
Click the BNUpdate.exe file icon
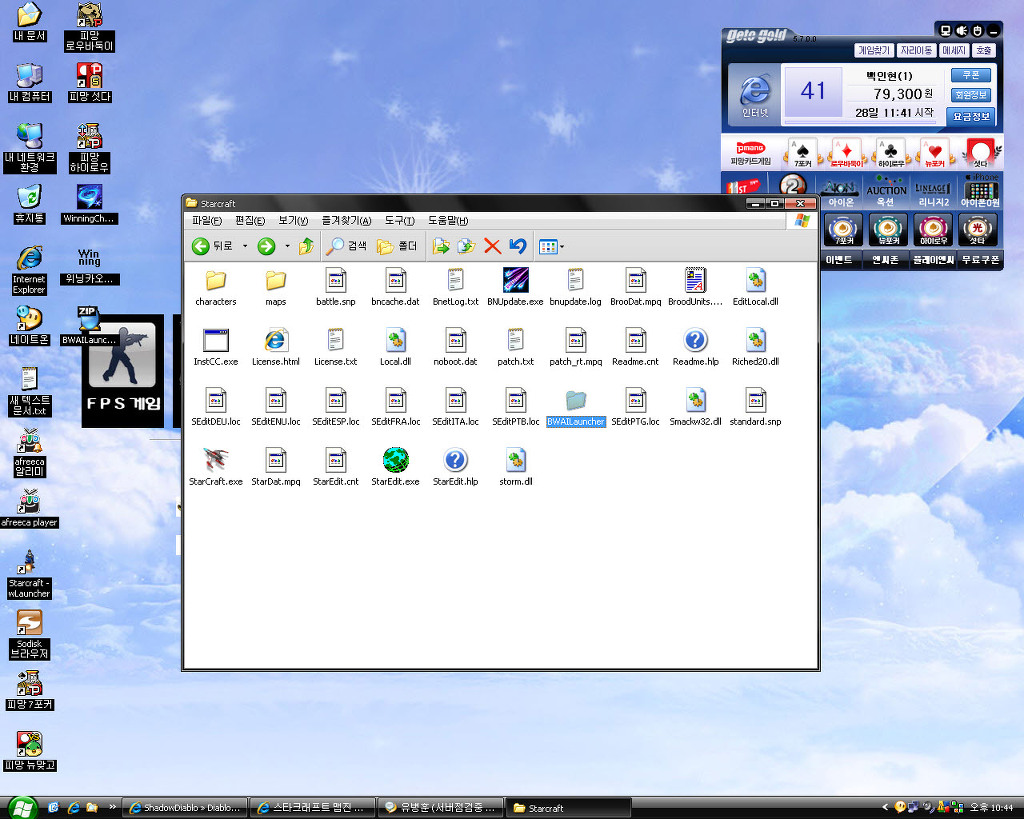click(515, 281)
